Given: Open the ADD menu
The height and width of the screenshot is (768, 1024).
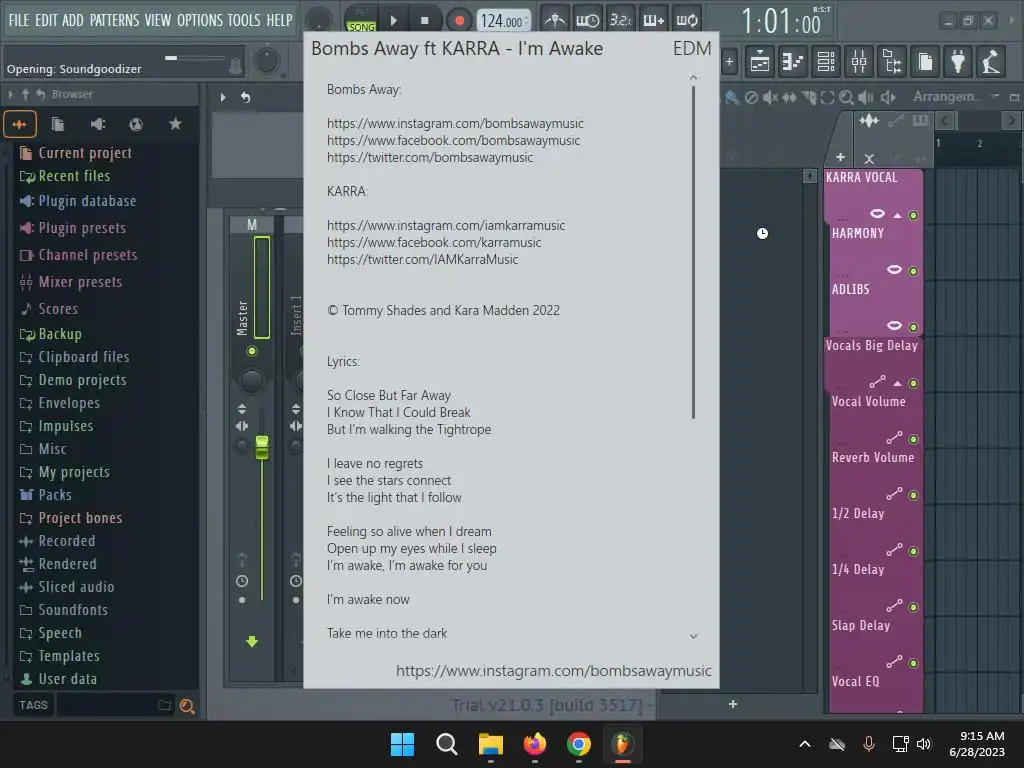Looking at the screenshot, I should coord(72,20).
